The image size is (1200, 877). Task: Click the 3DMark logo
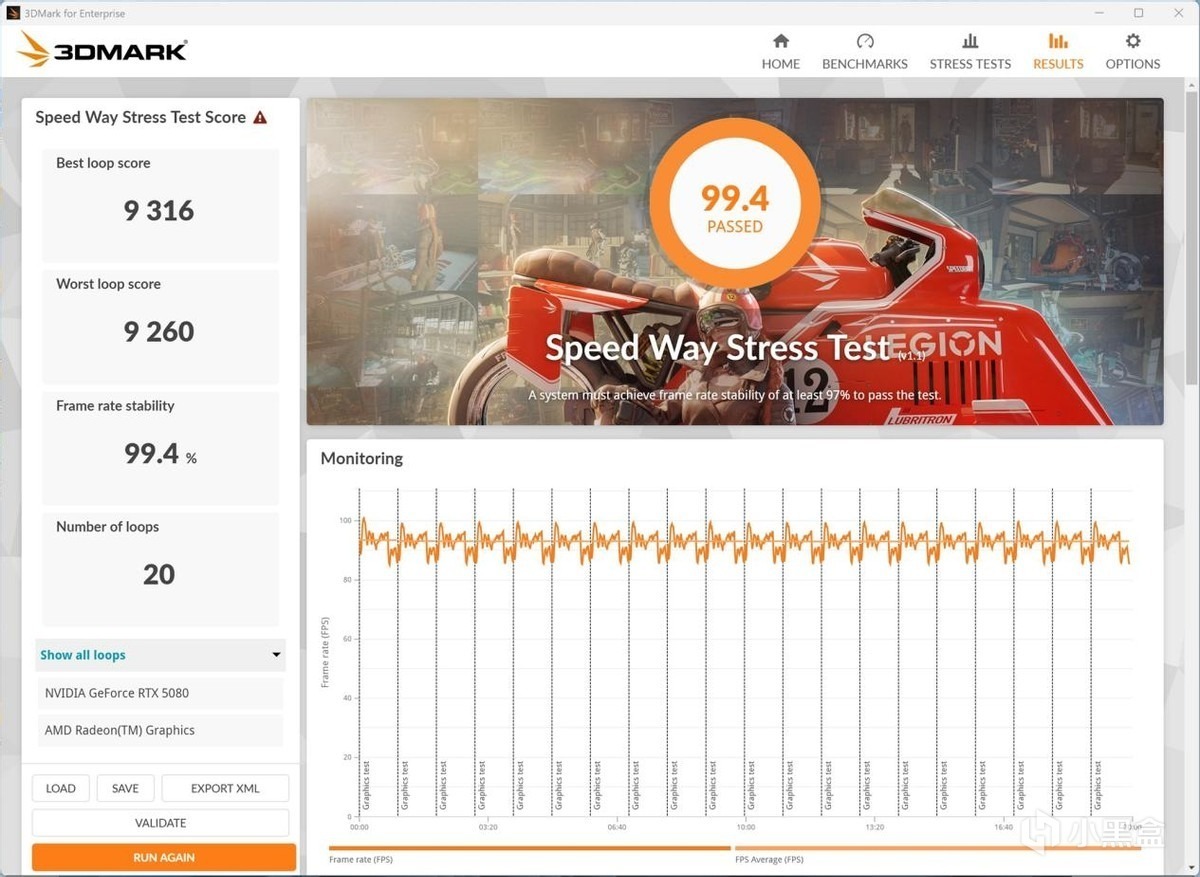click(102, 50)
